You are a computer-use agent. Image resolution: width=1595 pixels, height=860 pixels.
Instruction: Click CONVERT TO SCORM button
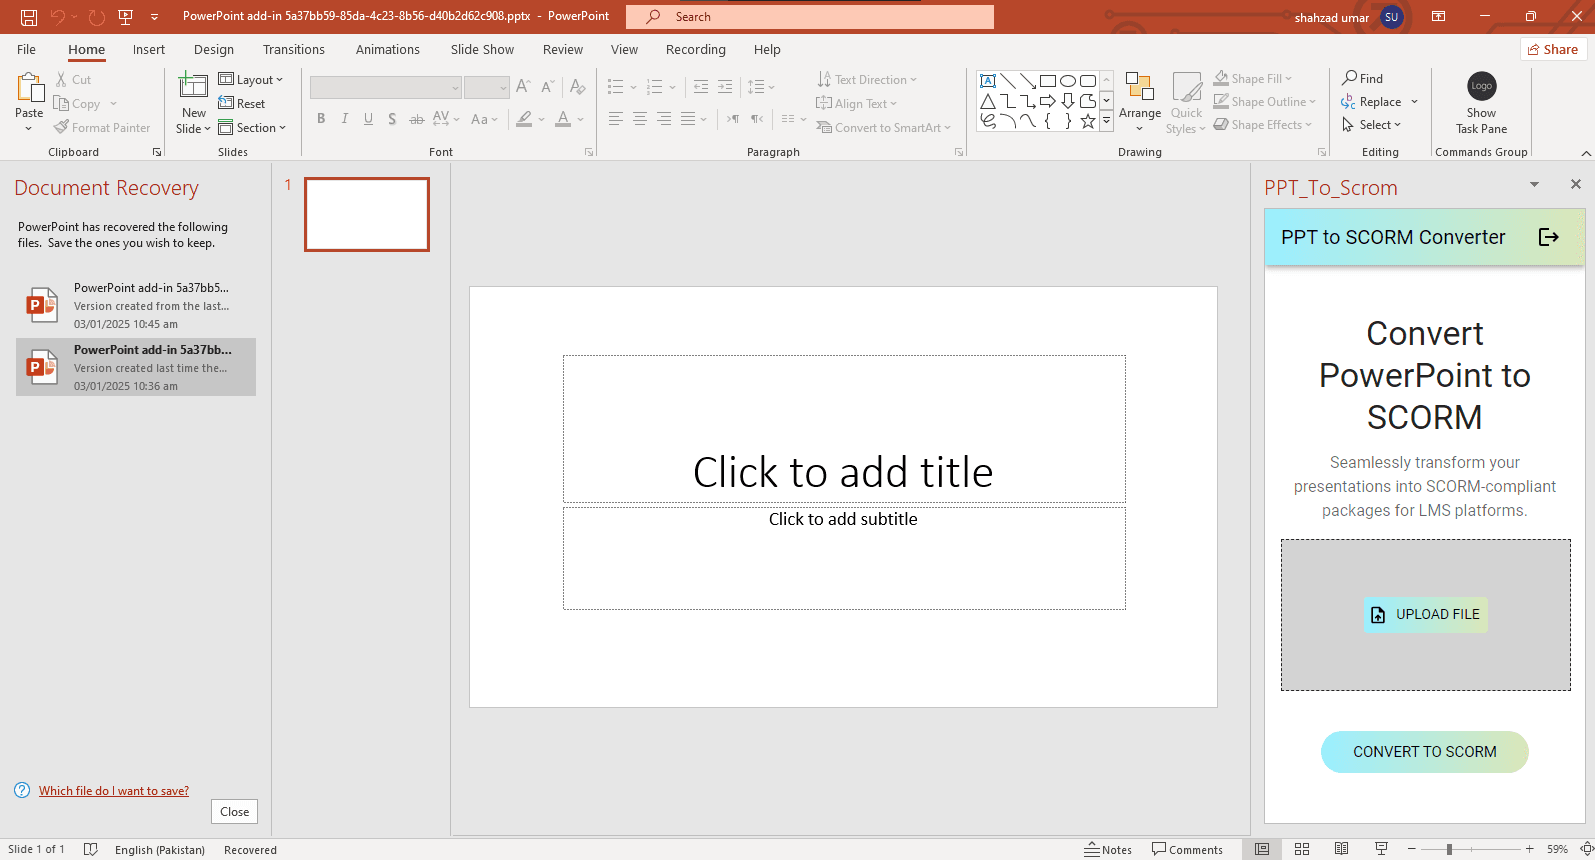click(x=1425, y=752)
